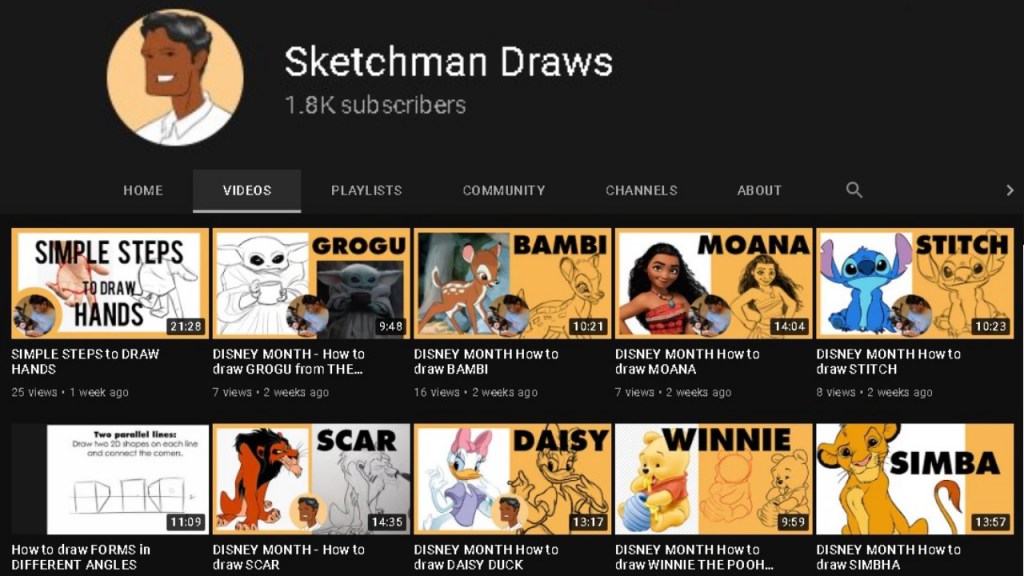Click the Winnie the Pooh title link
1024x576 pixels.
tap(694, 557)
